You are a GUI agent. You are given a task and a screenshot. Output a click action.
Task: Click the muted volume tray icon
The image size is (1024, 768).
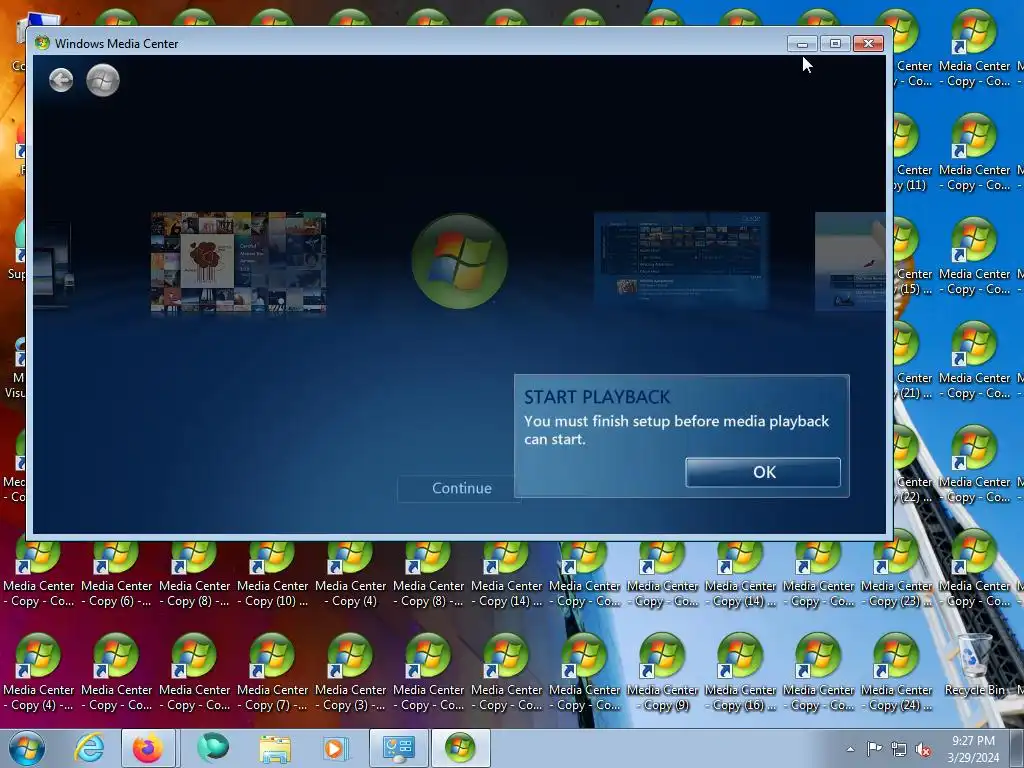[x=923, y=750]
